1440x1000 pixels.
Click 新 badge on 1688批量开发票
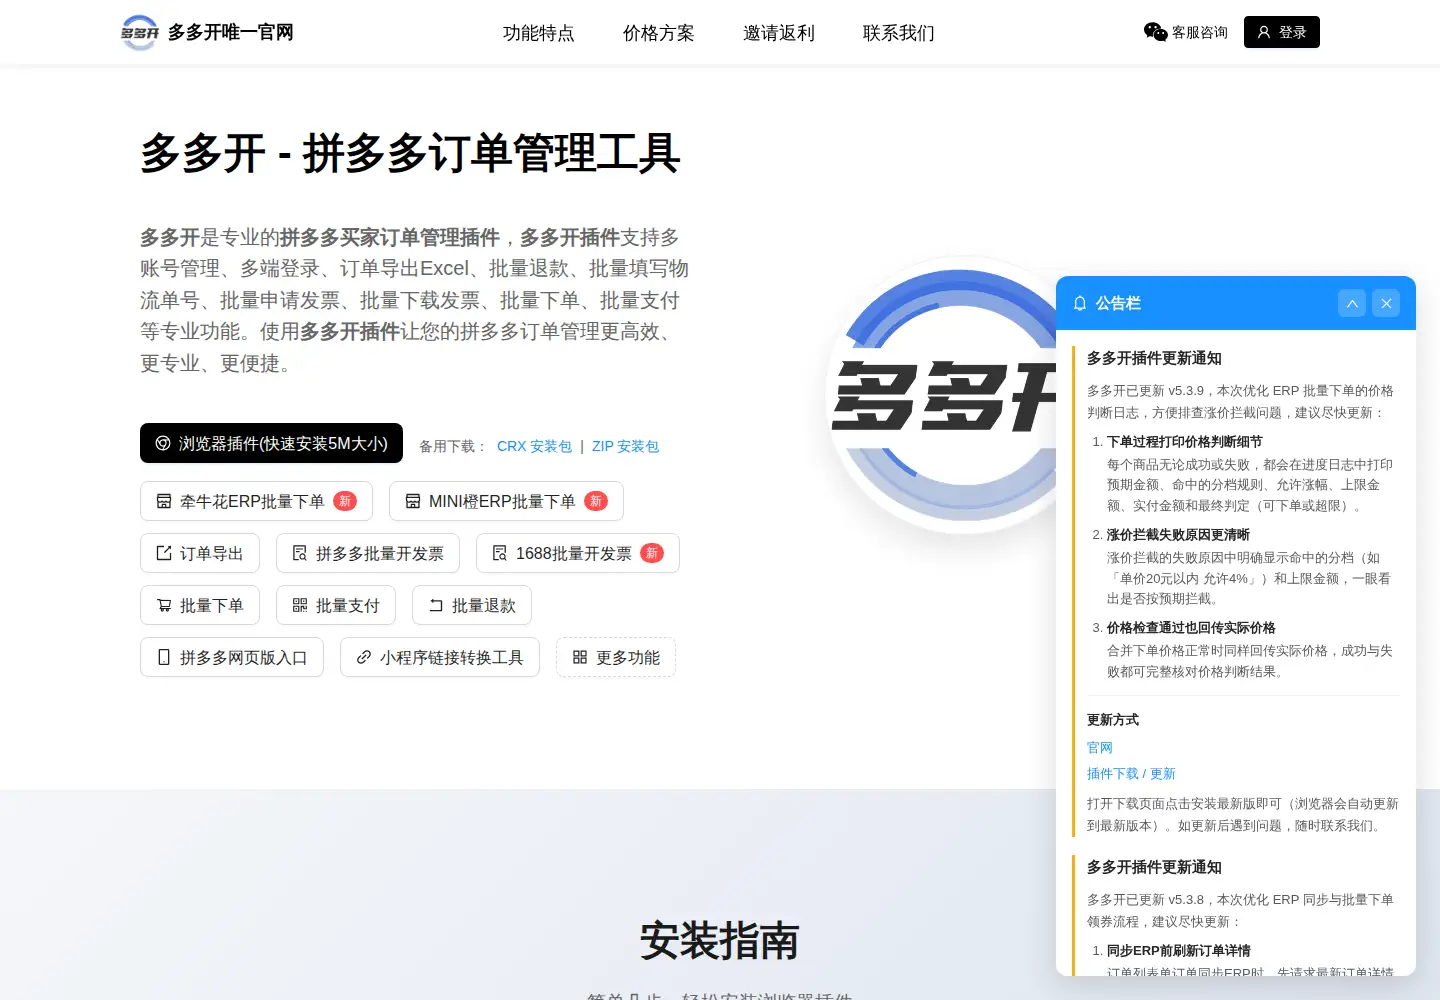652,553
